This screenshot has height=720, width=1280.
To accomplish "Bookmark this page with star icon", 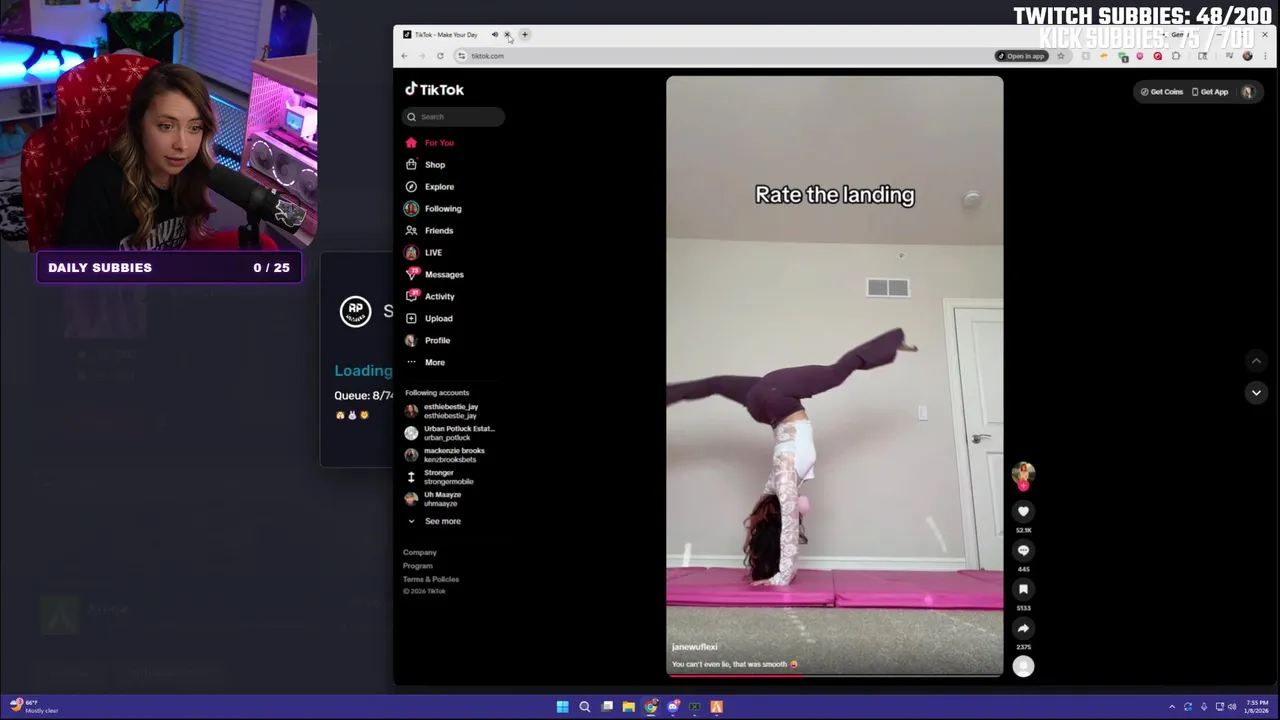I will tap(1061, 56).
